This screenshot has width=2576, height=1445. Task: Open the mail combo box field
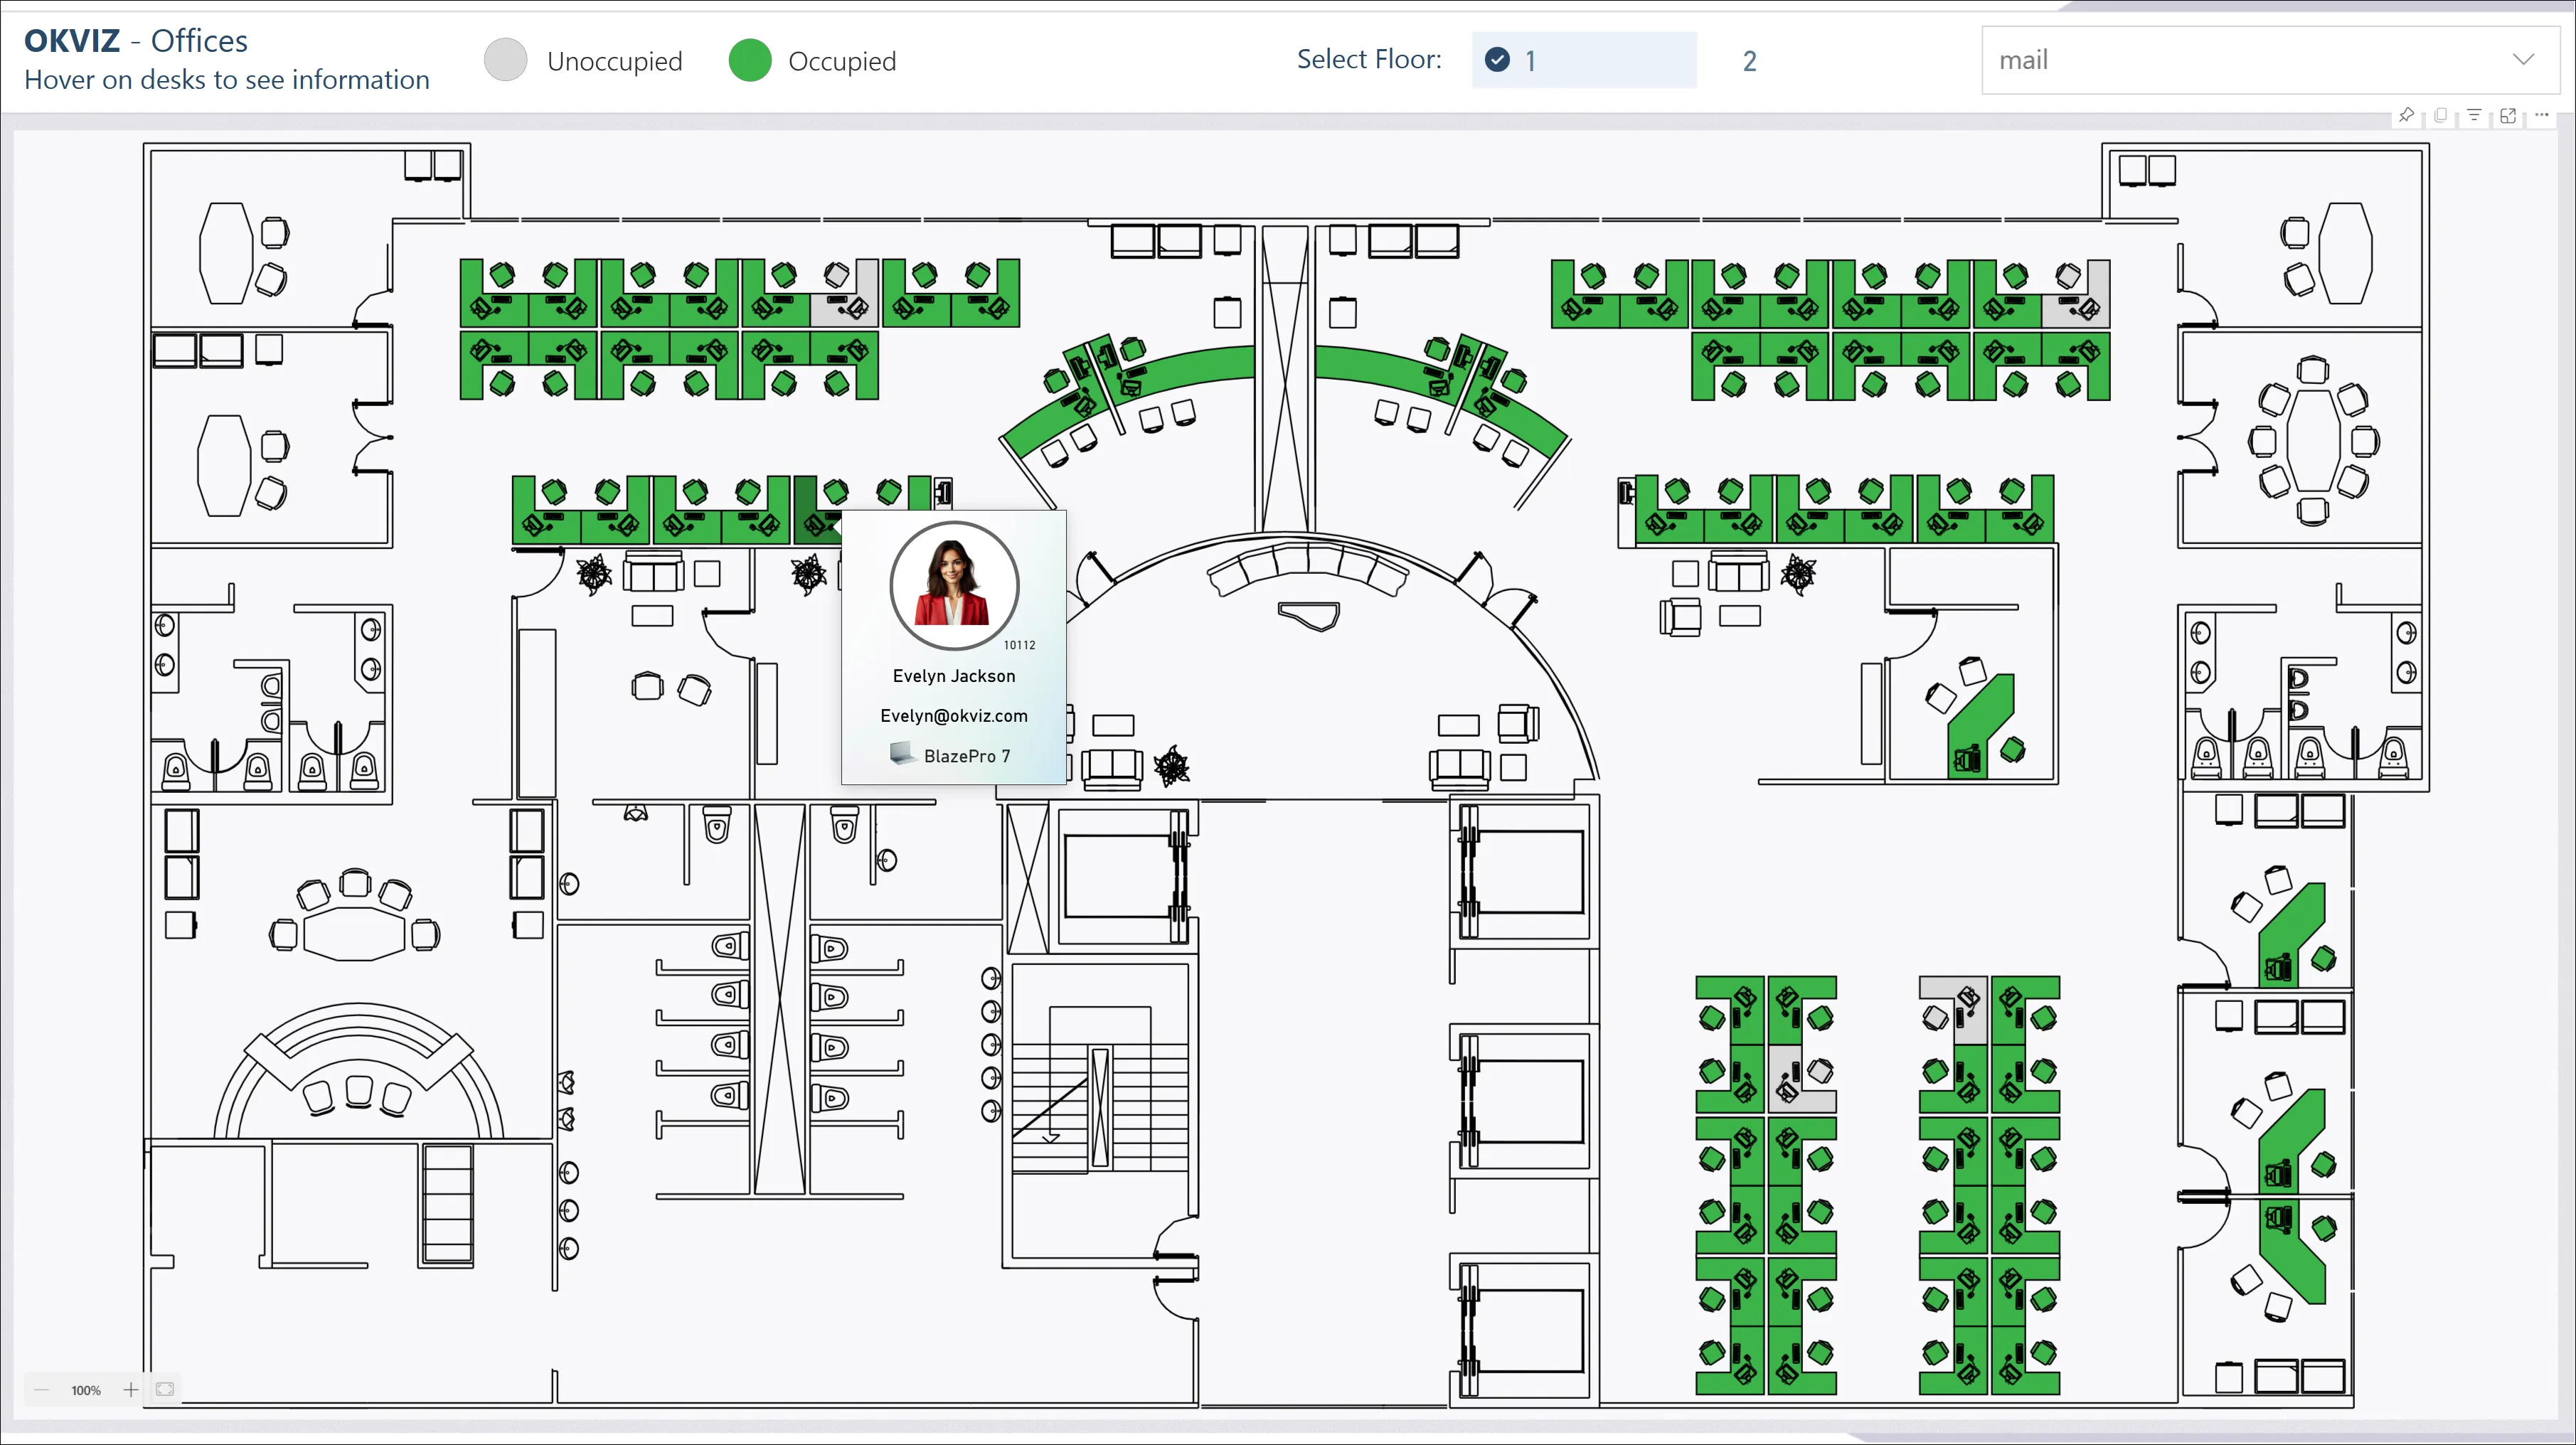pyautogui.click(x=2240, y=60)
